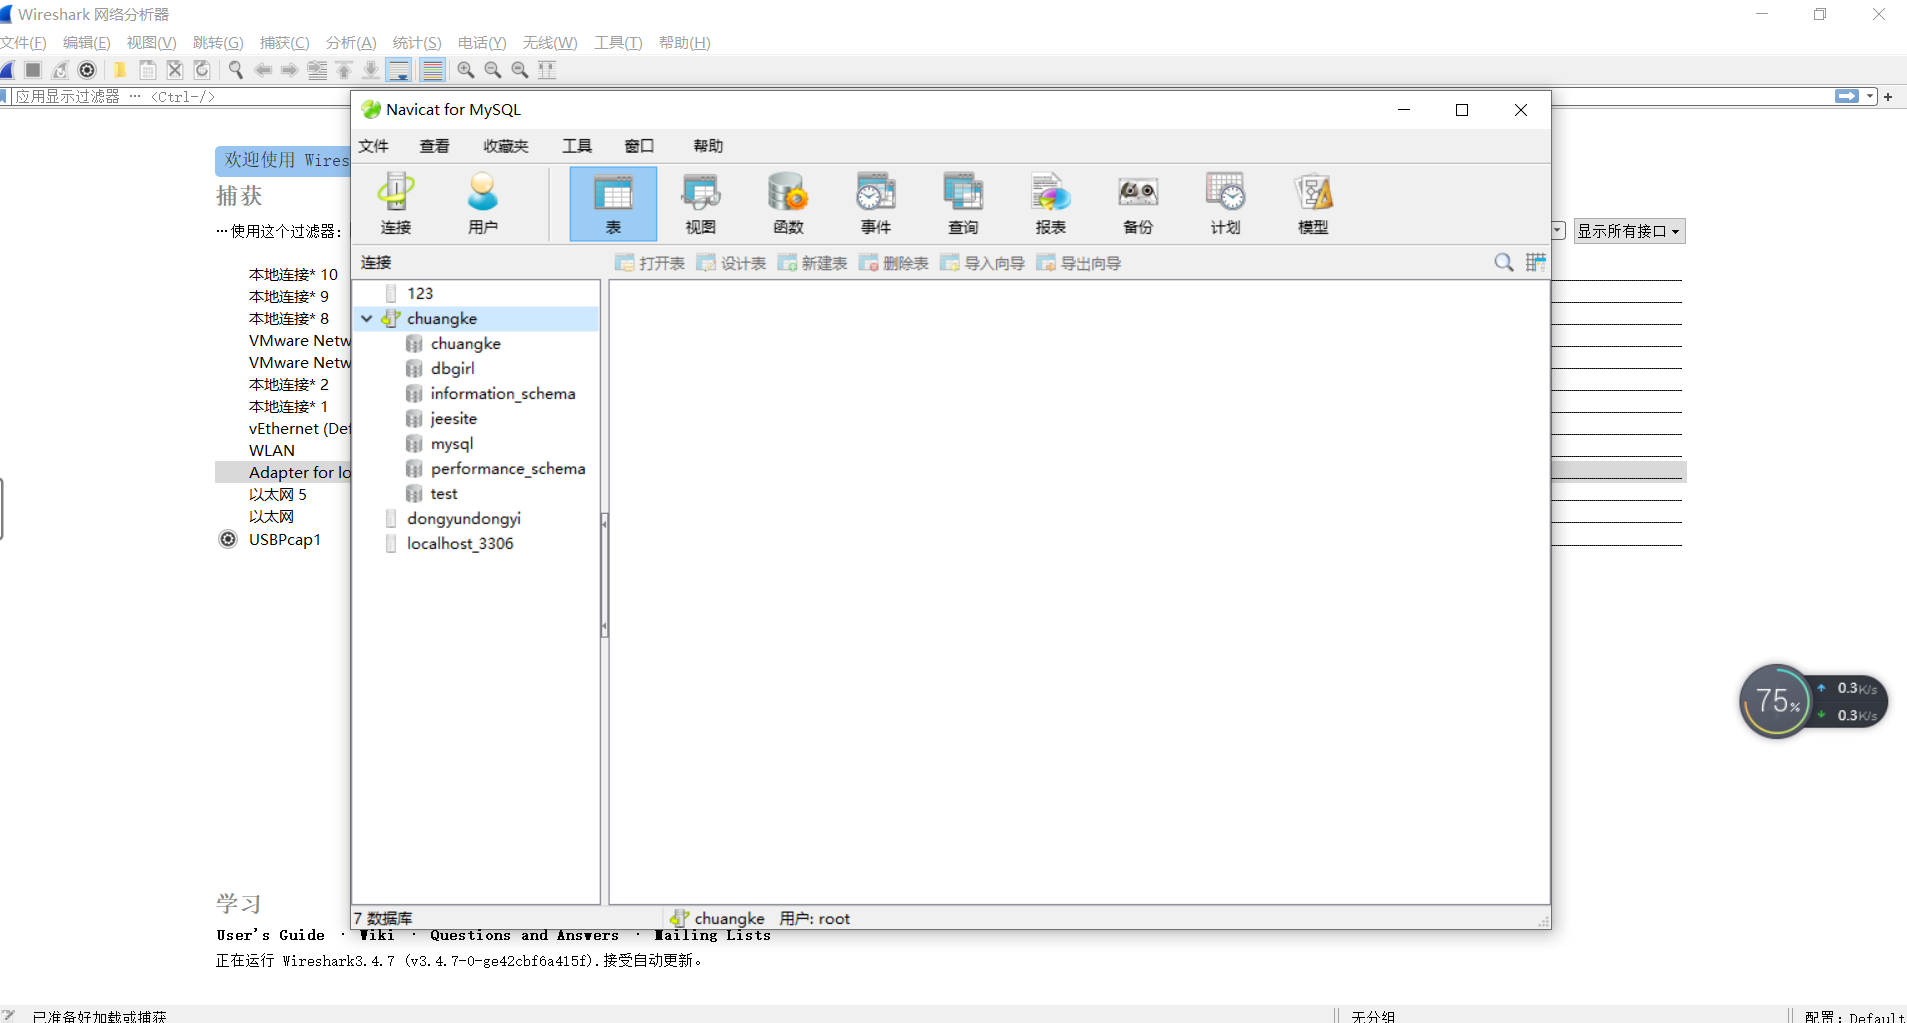Select the performance_schema database
Viewport: 1907px width, 1023px height.
[x=508, y=468]
